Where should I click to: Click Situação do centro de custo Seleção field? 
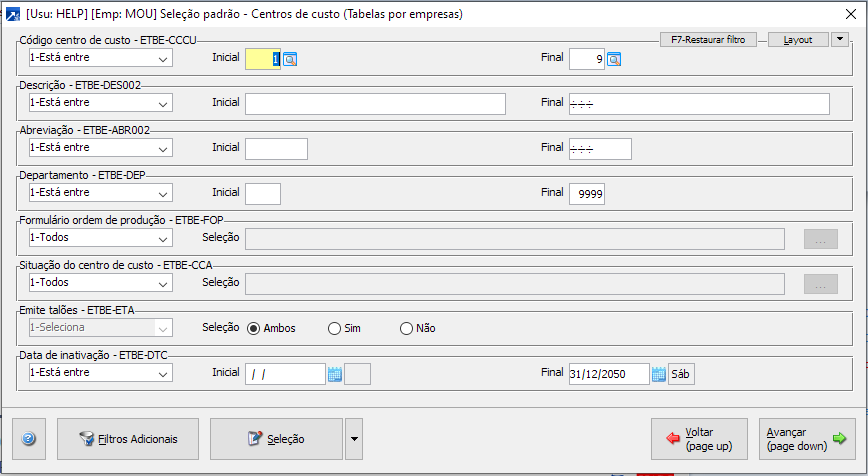515,284
